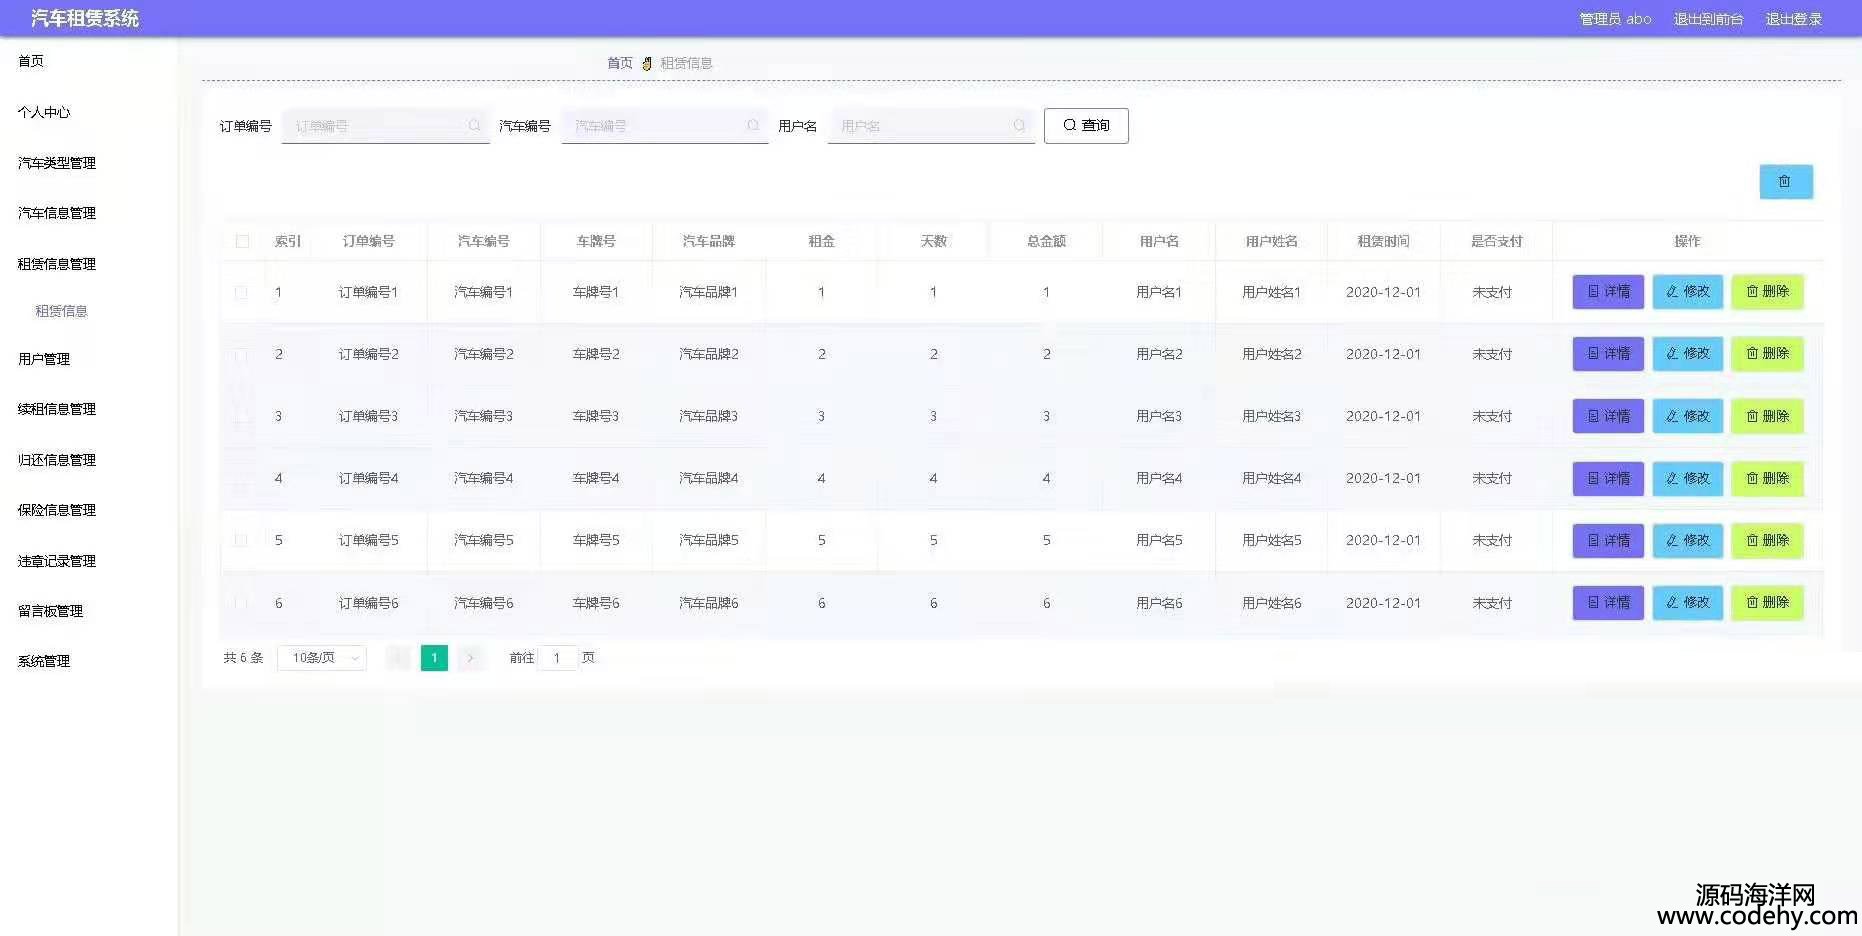Click 退出登录 in the top bar
Screen dimensions: 1862x936
(1793, 19)
